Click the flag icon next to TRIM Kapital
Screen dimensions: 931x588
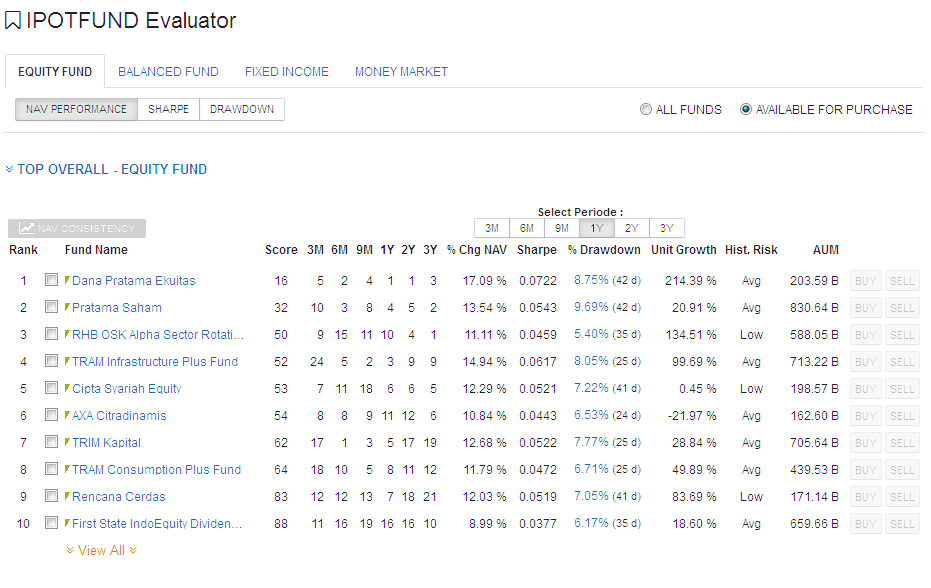point(68,442)
